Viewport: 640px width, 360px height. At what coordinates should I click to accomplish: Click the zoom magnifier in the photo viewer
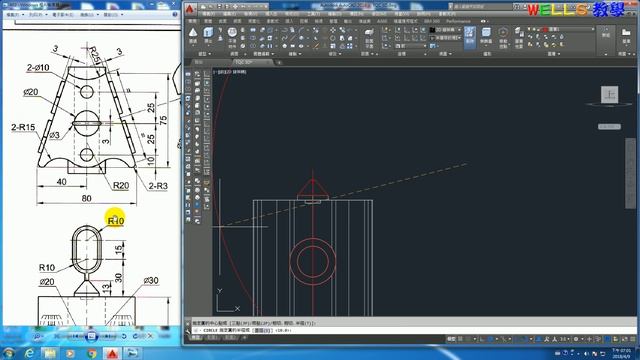[x=37, y=336]
